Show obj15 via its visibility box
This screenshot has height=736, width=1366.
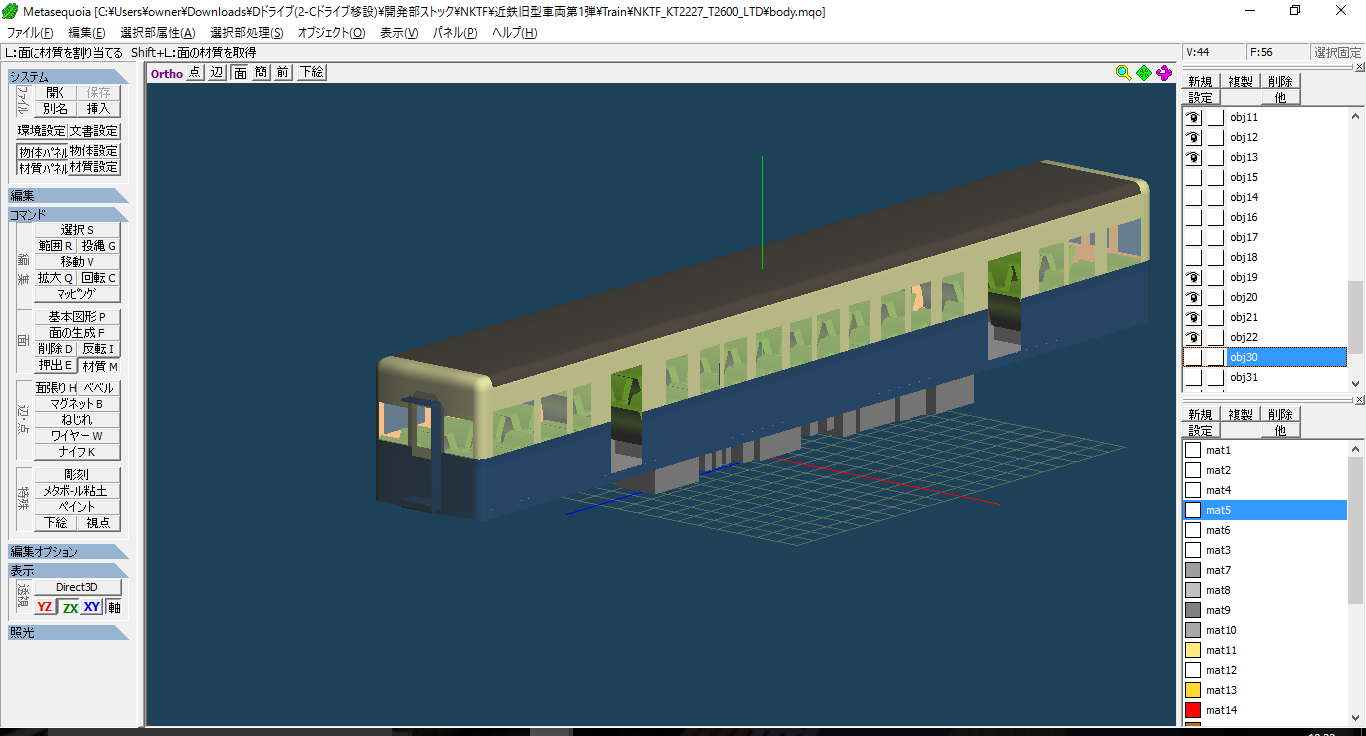[1193, 177]
